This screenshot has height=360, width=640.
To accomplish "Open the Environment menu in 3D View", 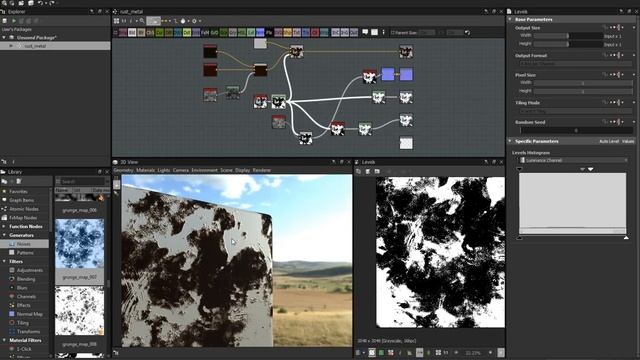I will (x=204, y=170).
